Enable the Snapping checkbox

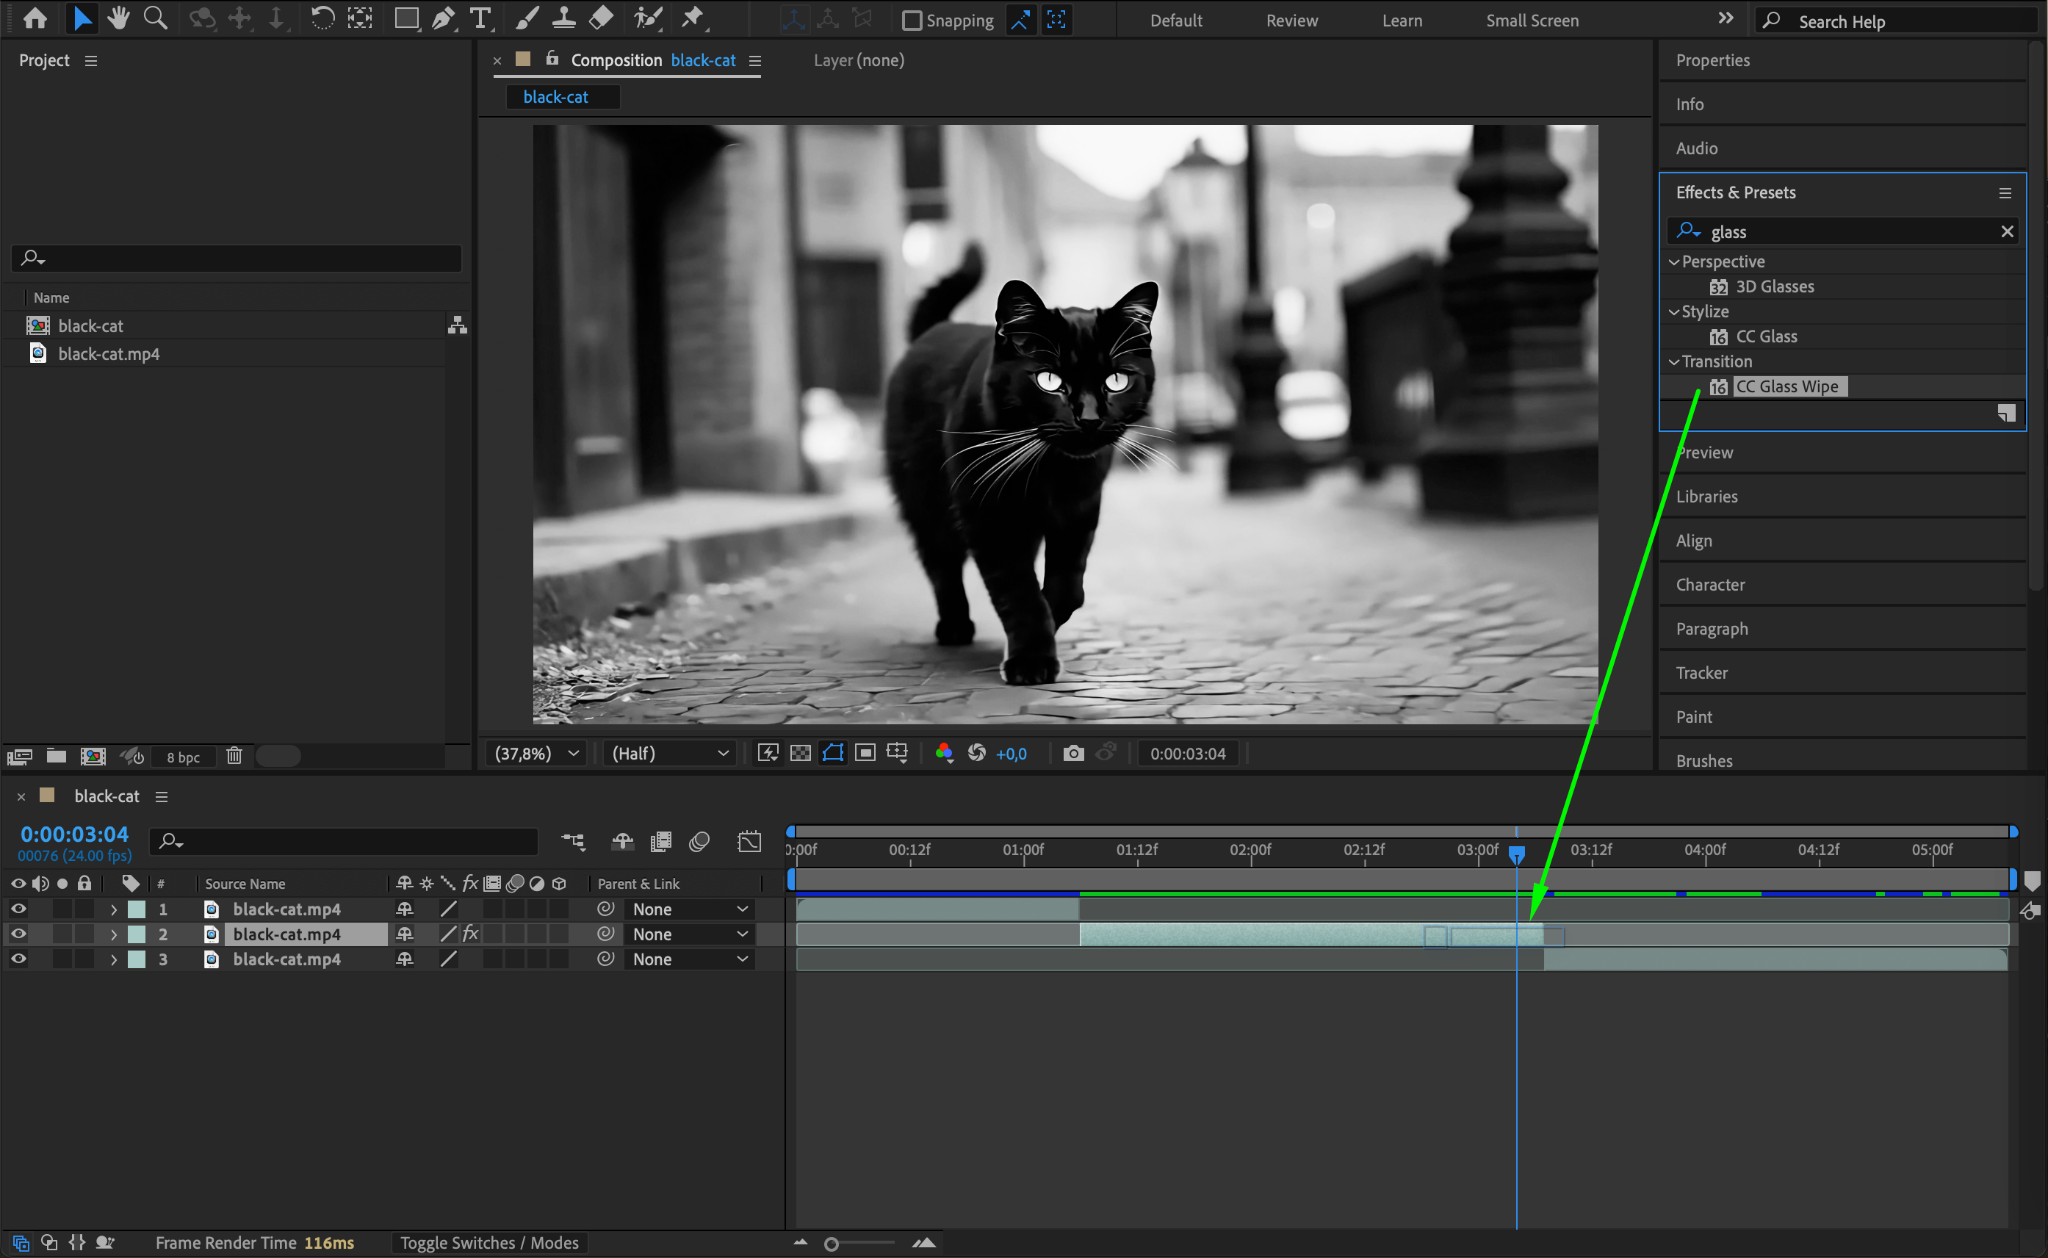(x=911, y=20)
